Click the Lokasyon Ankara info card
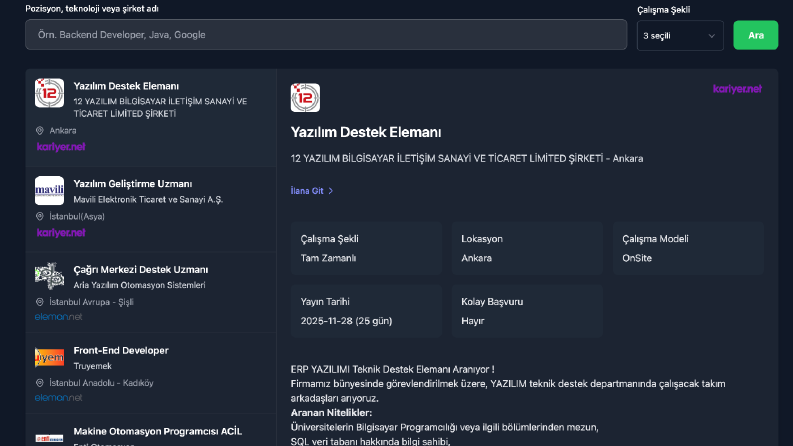This screenshot has width=793, height=446. (527, 248)
